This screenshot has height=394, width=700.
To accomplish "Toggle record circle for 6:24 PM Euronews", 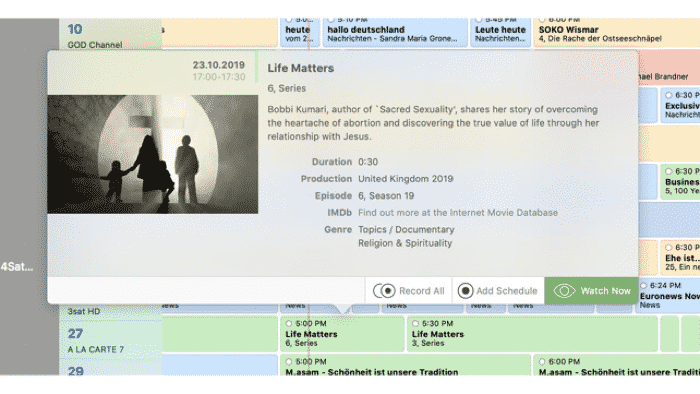I will click(643, 286).
